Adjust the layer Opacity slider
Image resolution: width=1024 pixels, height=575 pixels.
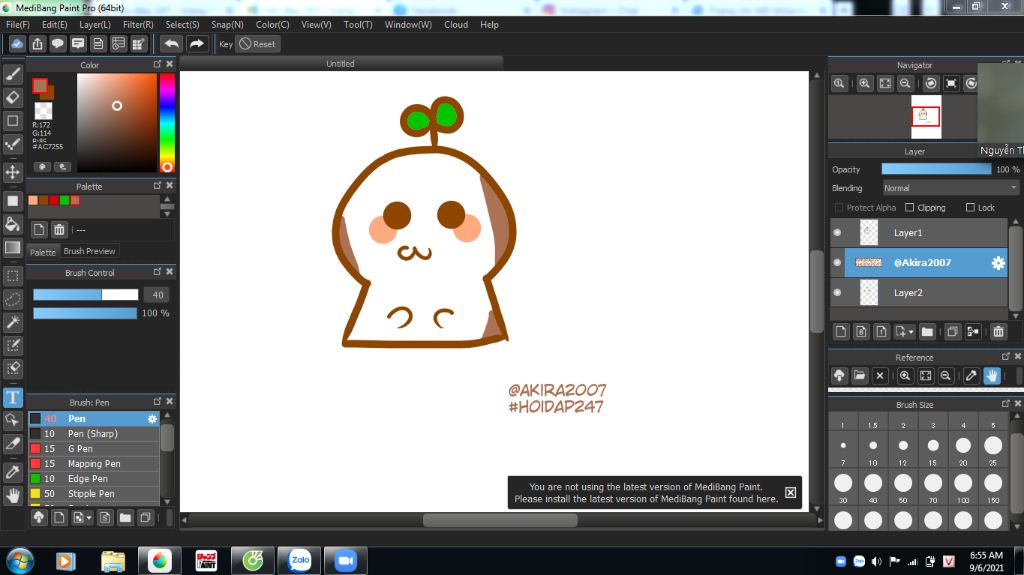tap(936, 169)
